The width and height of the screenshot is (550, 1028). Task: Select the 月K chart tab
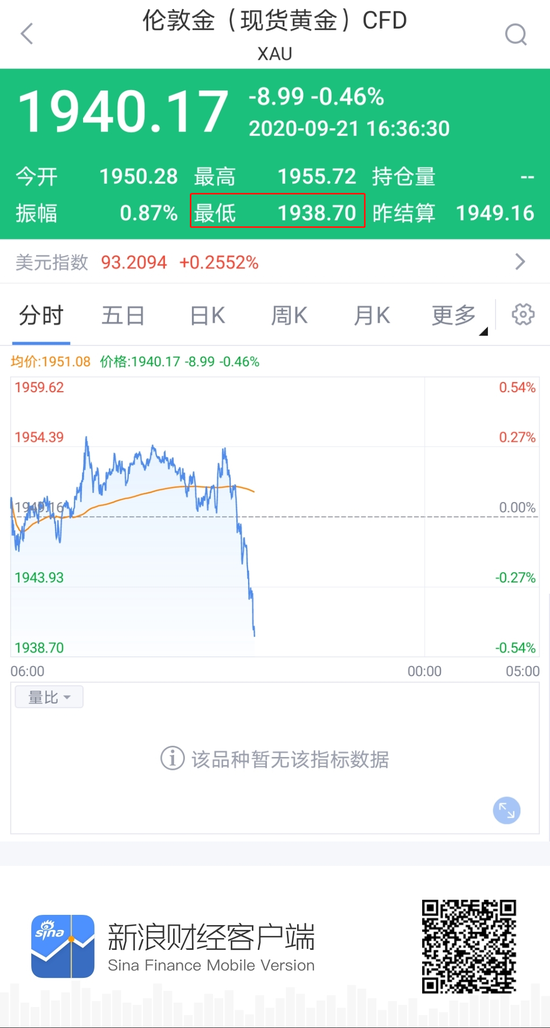coord(372,315)
